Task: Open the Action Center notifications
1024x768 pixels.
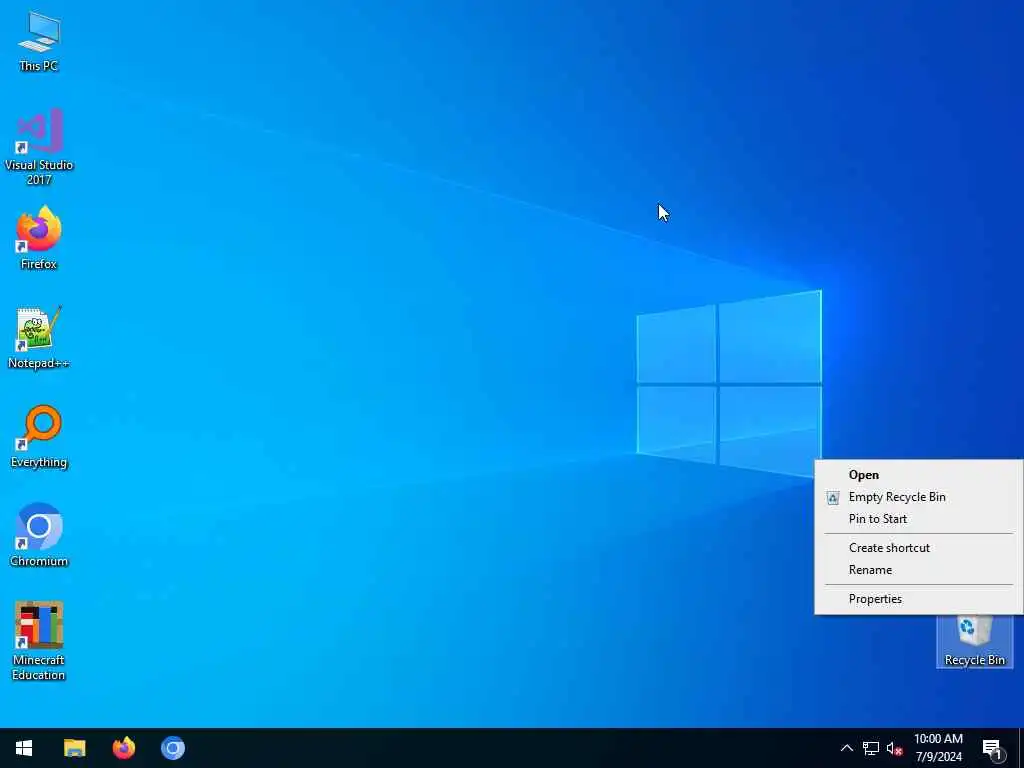Action: click(x=993, y=748)
